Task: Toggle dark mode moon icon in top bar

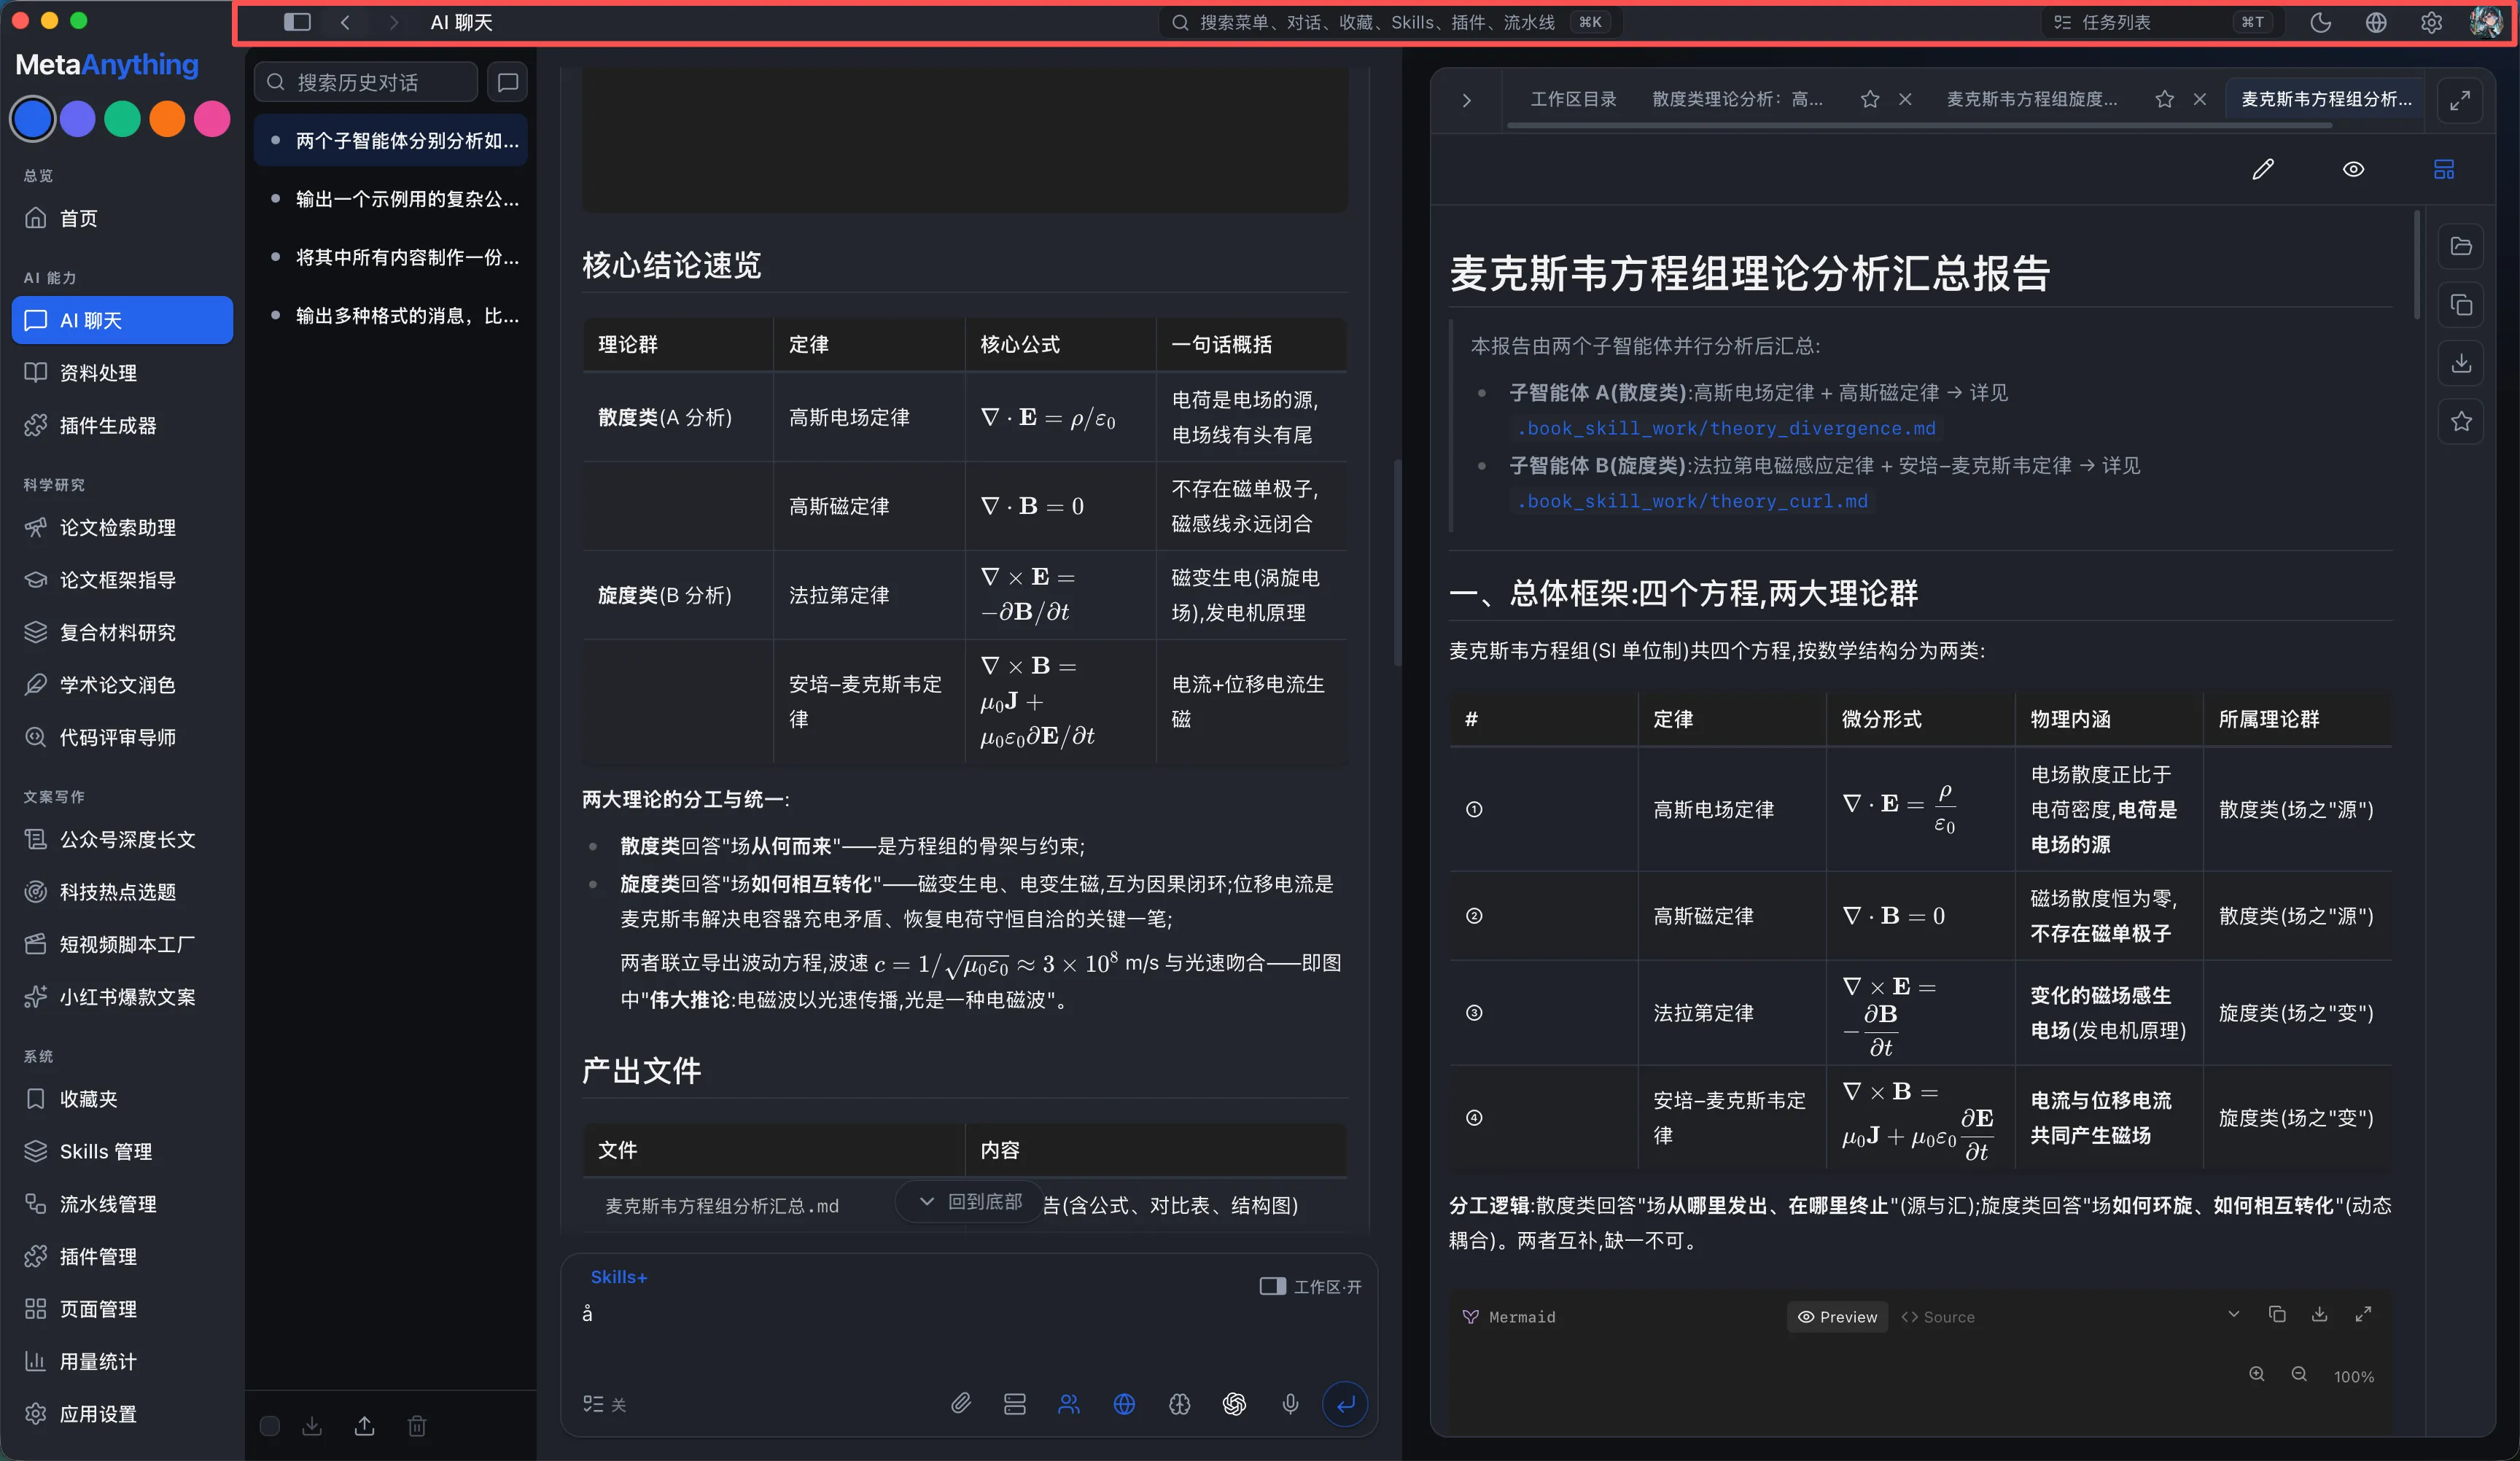Action: click(x=2321, y=22)
